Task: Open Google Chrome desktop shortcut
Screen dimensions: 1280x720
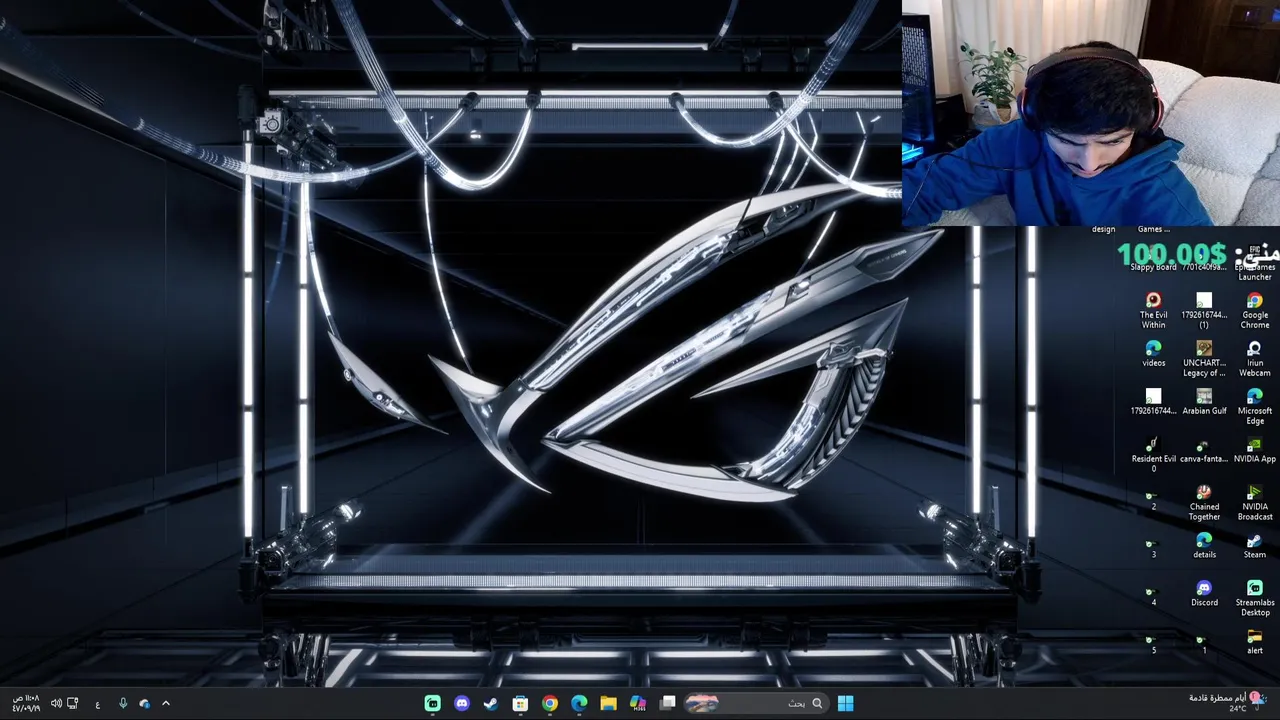Action: point(1255,310)
